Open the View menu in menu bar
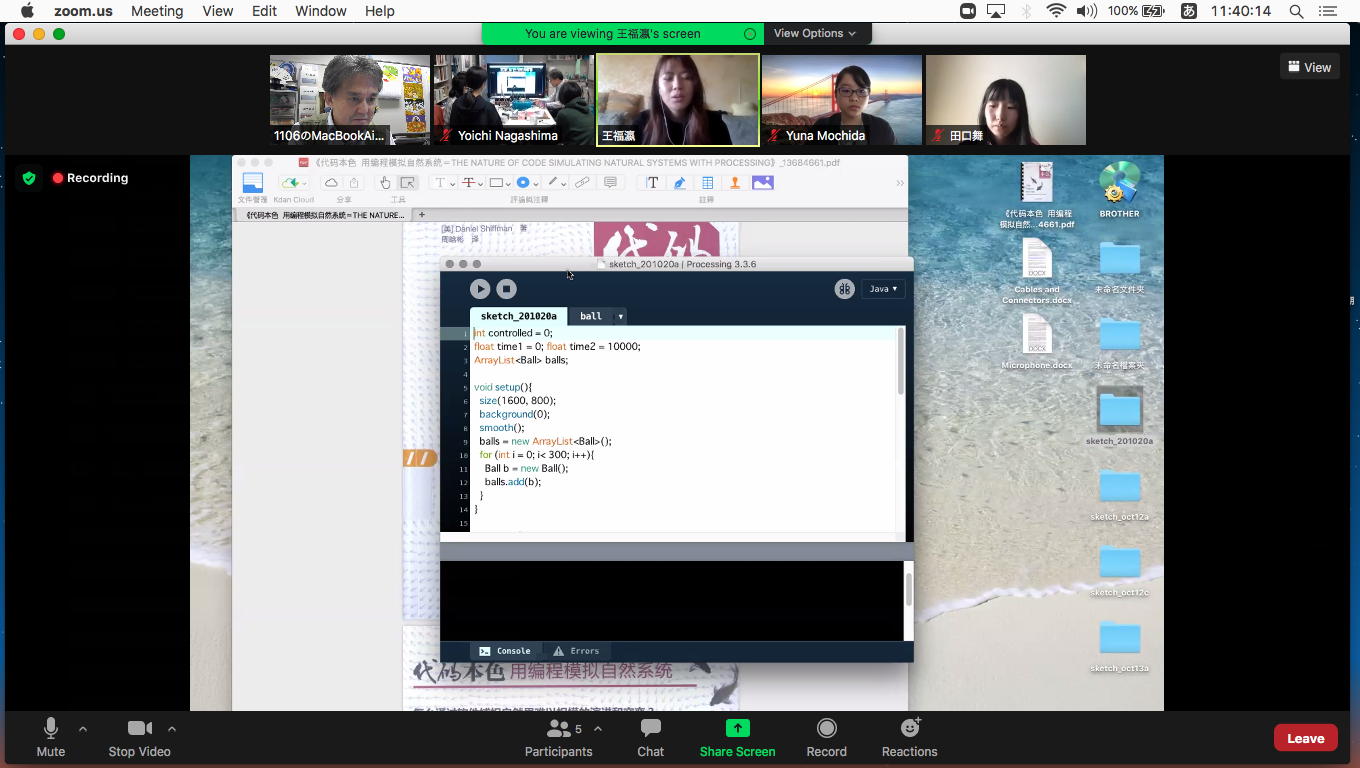Image resolution: width=1360 pixels, height=768 pixels. (x=218, y=11)
